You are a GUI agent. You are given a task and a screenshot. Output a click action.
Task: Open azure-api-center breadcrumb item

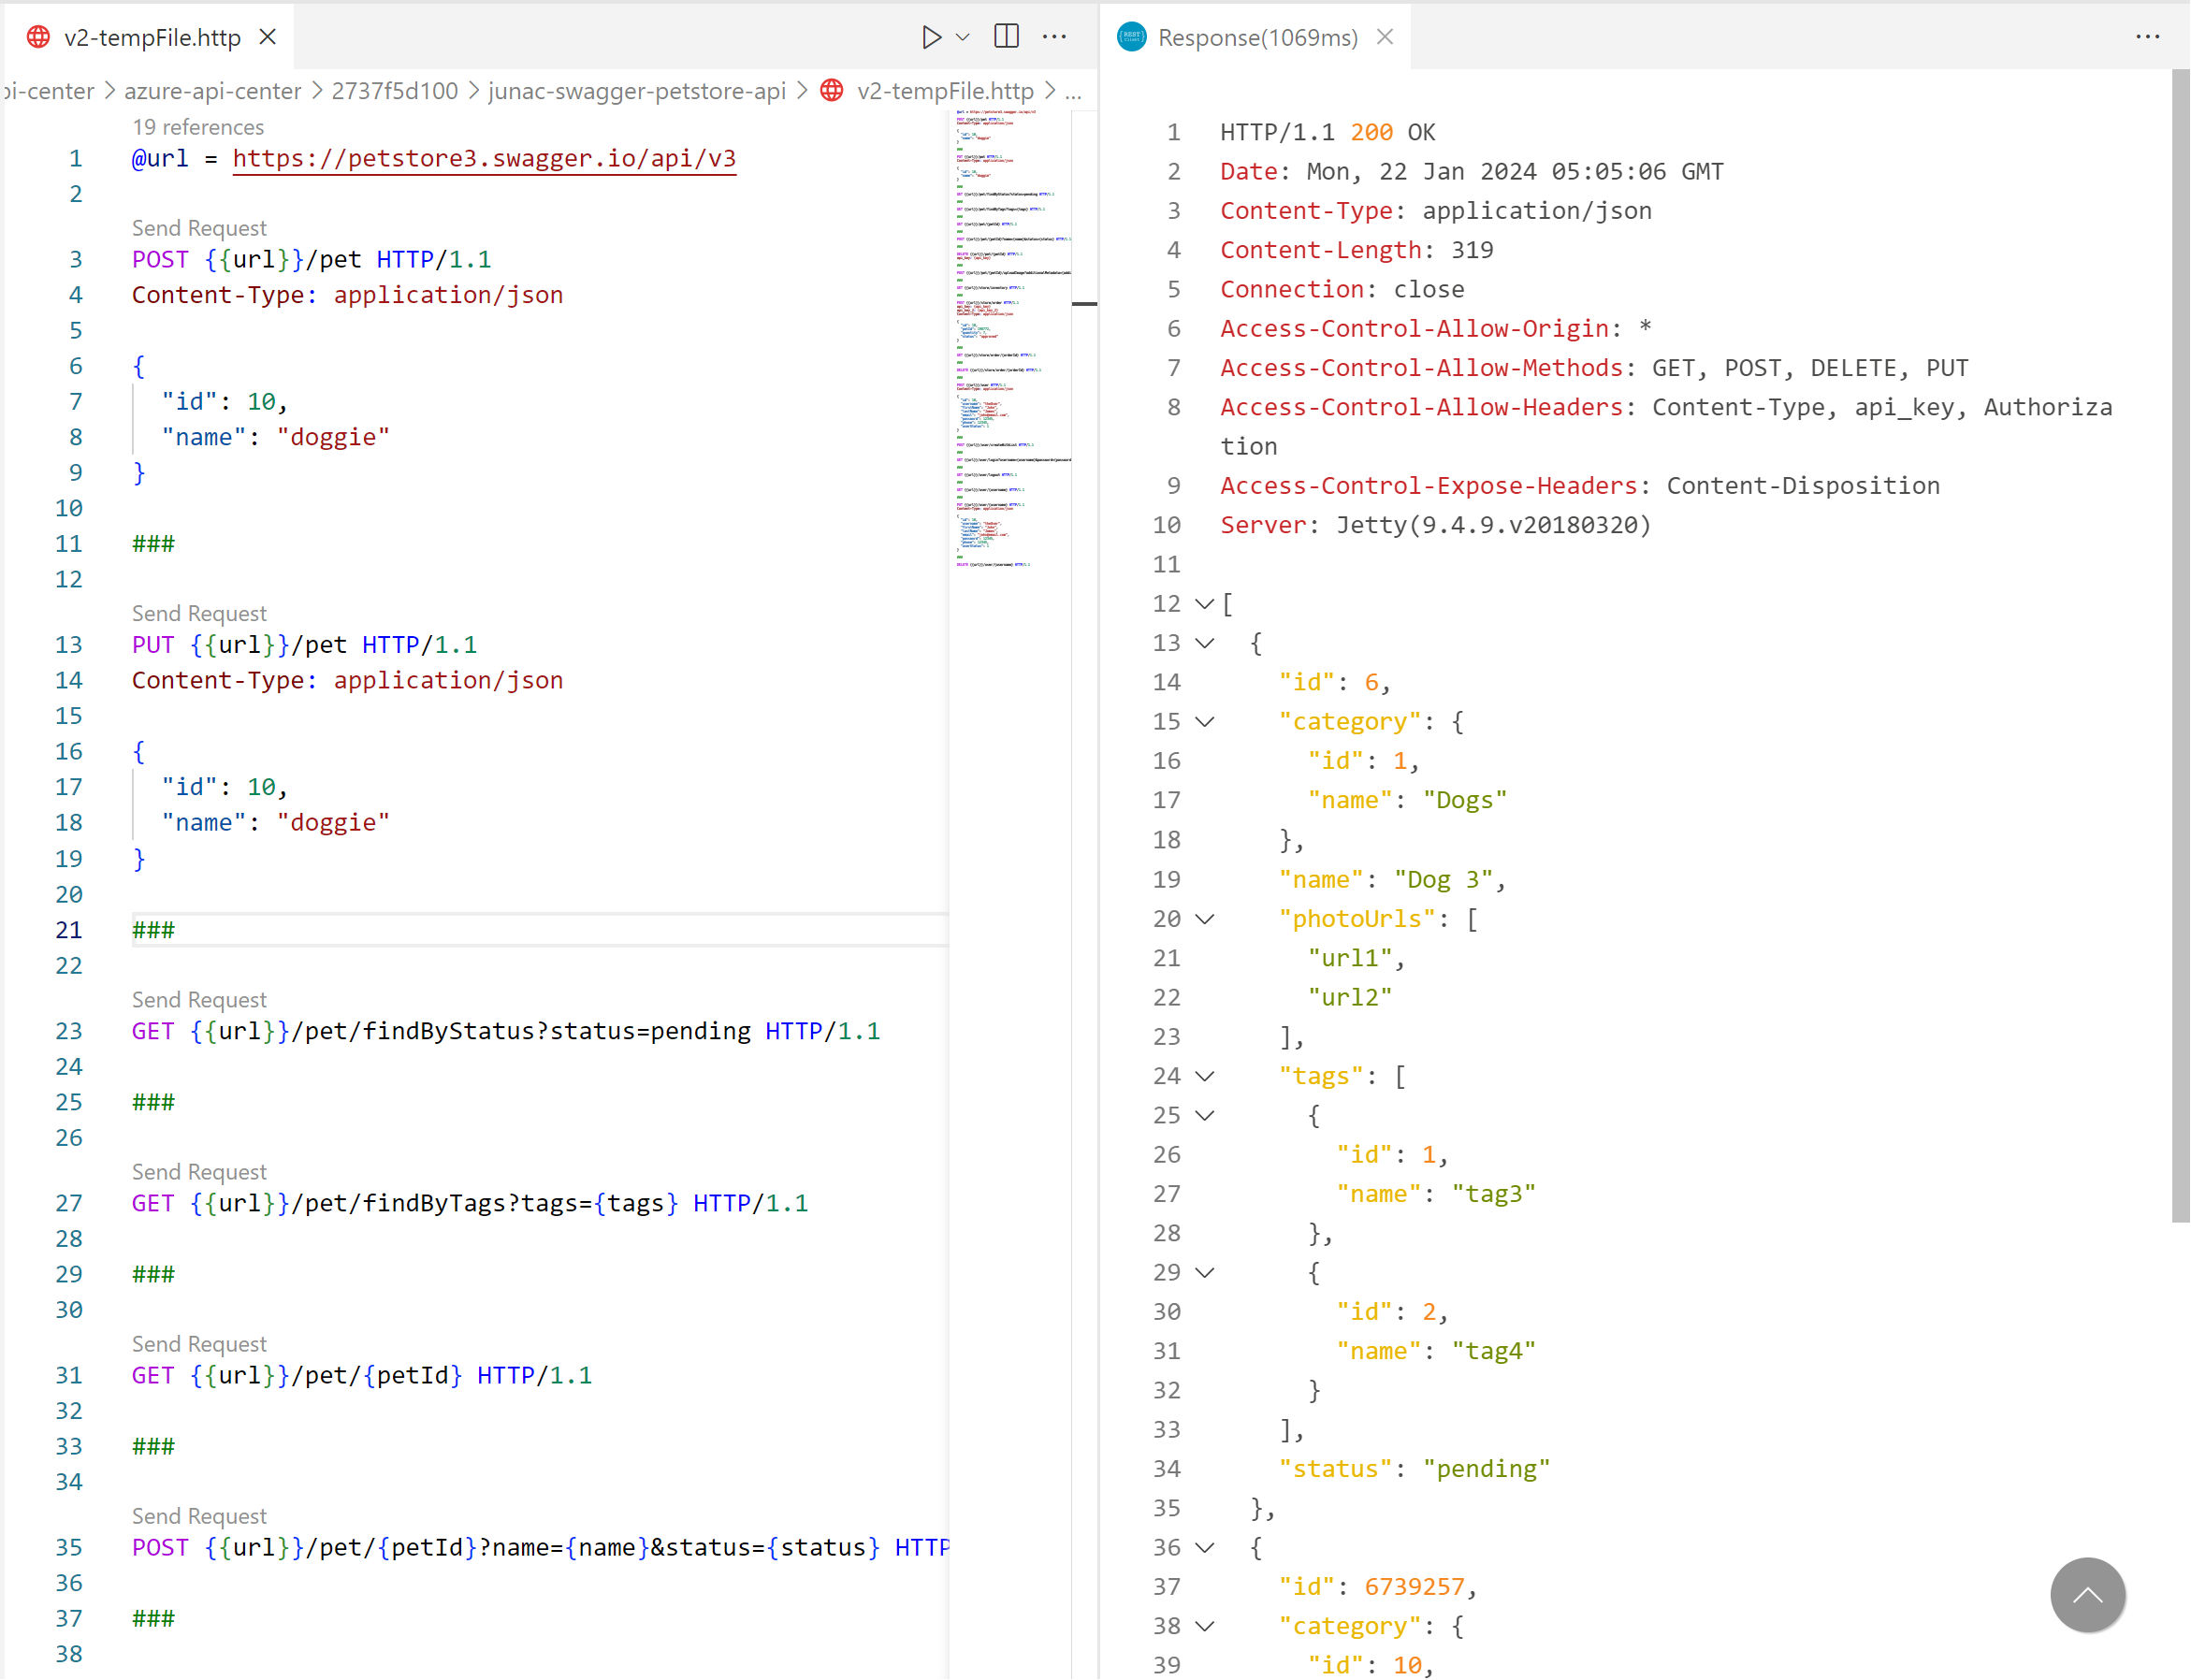212,91
